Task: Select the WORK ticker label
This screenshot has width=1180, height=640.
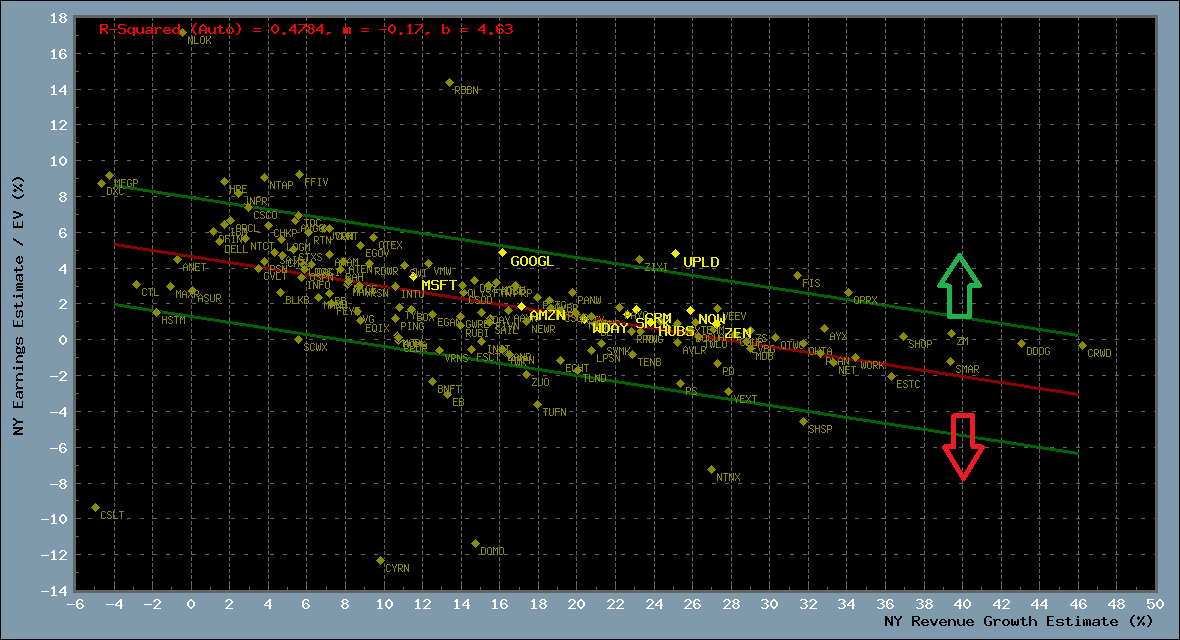Action: tap(872, 366)
